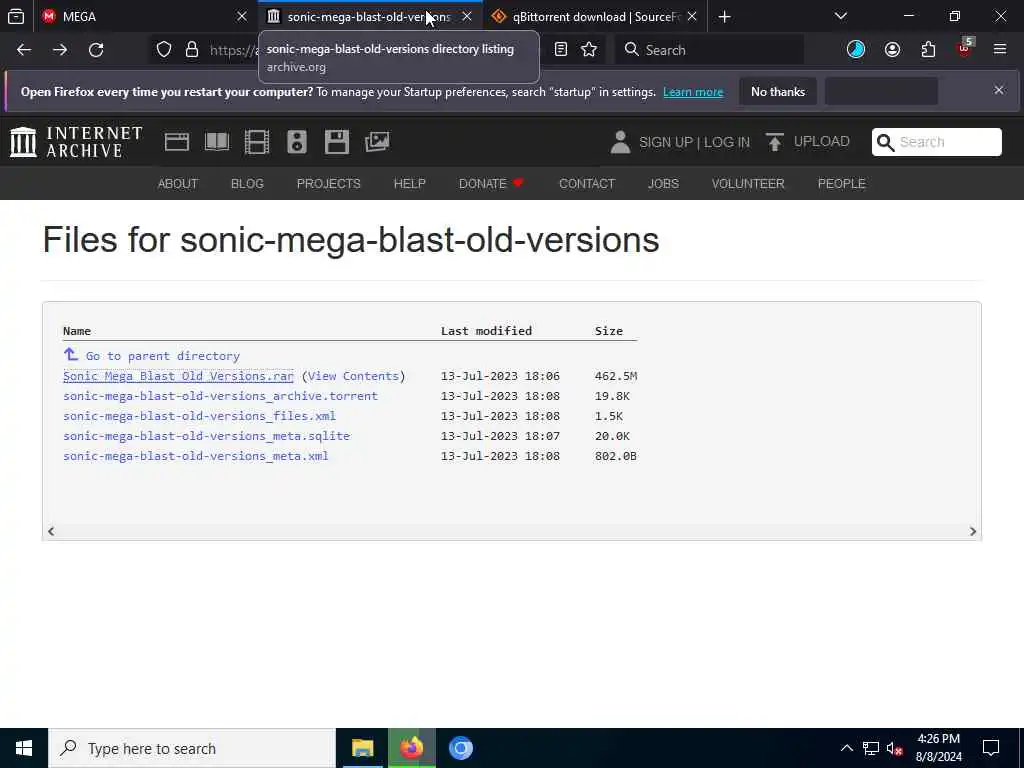This screenshot has height=768, width=1024.
Task: Open the Texts book icon
Action: pos(217,142)
